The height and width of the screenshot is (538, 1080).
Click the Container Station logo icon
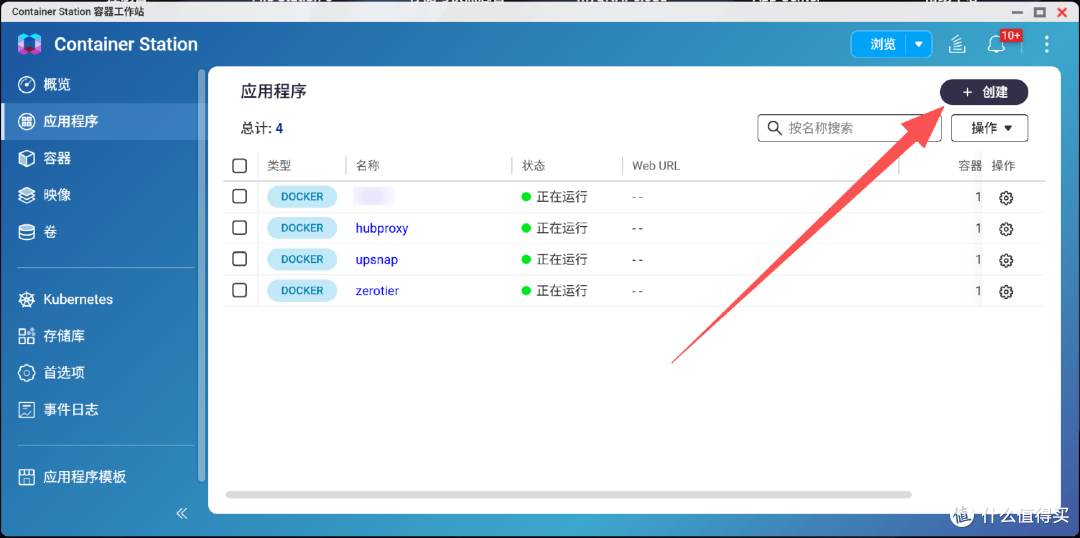(x=30, y=45)
